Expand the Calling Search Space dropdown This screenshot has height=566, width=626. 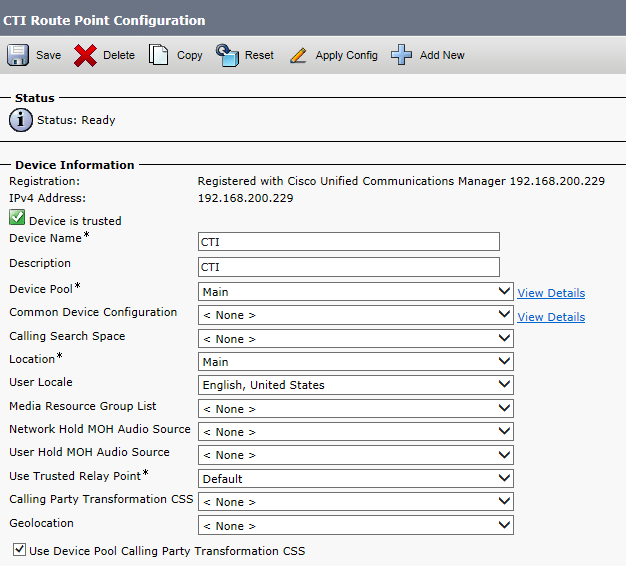[356, 339]
